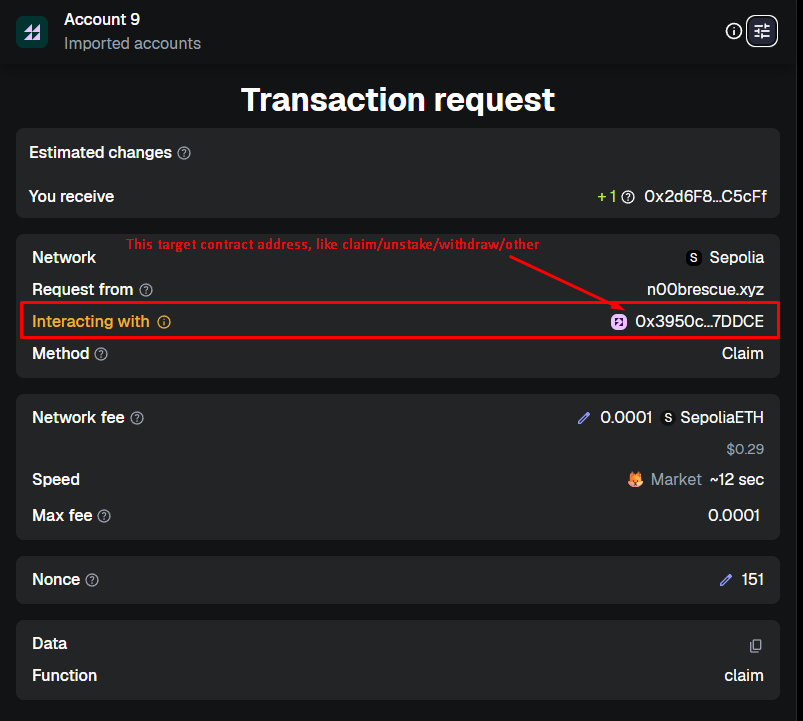Screen dimensions: 803x721
Task: Click the $0.29 fee estimate
Action: 745,449
